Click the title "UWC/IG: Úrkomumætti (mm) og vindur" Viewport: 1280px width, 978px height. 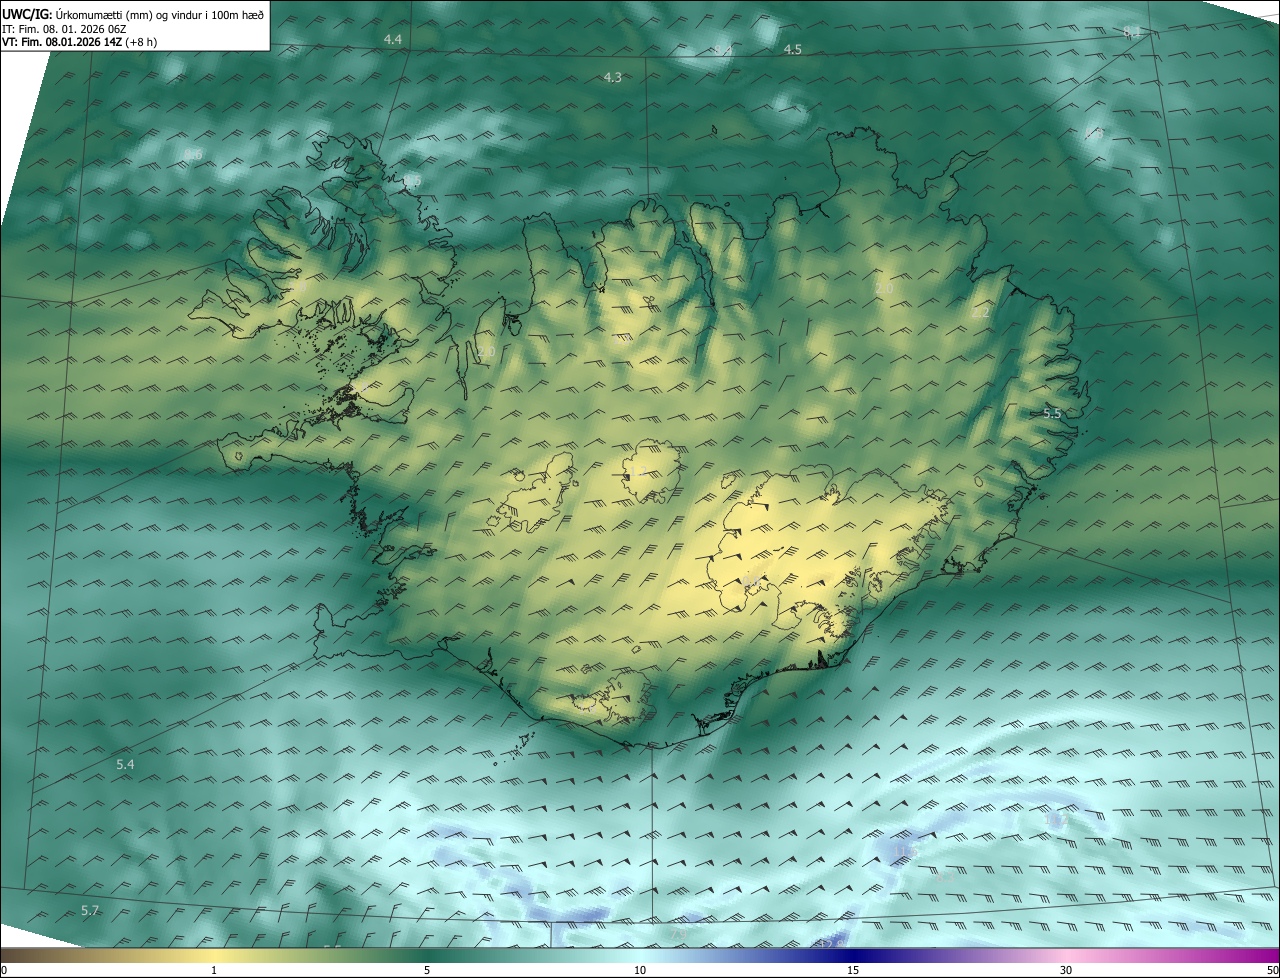point(133,14)
